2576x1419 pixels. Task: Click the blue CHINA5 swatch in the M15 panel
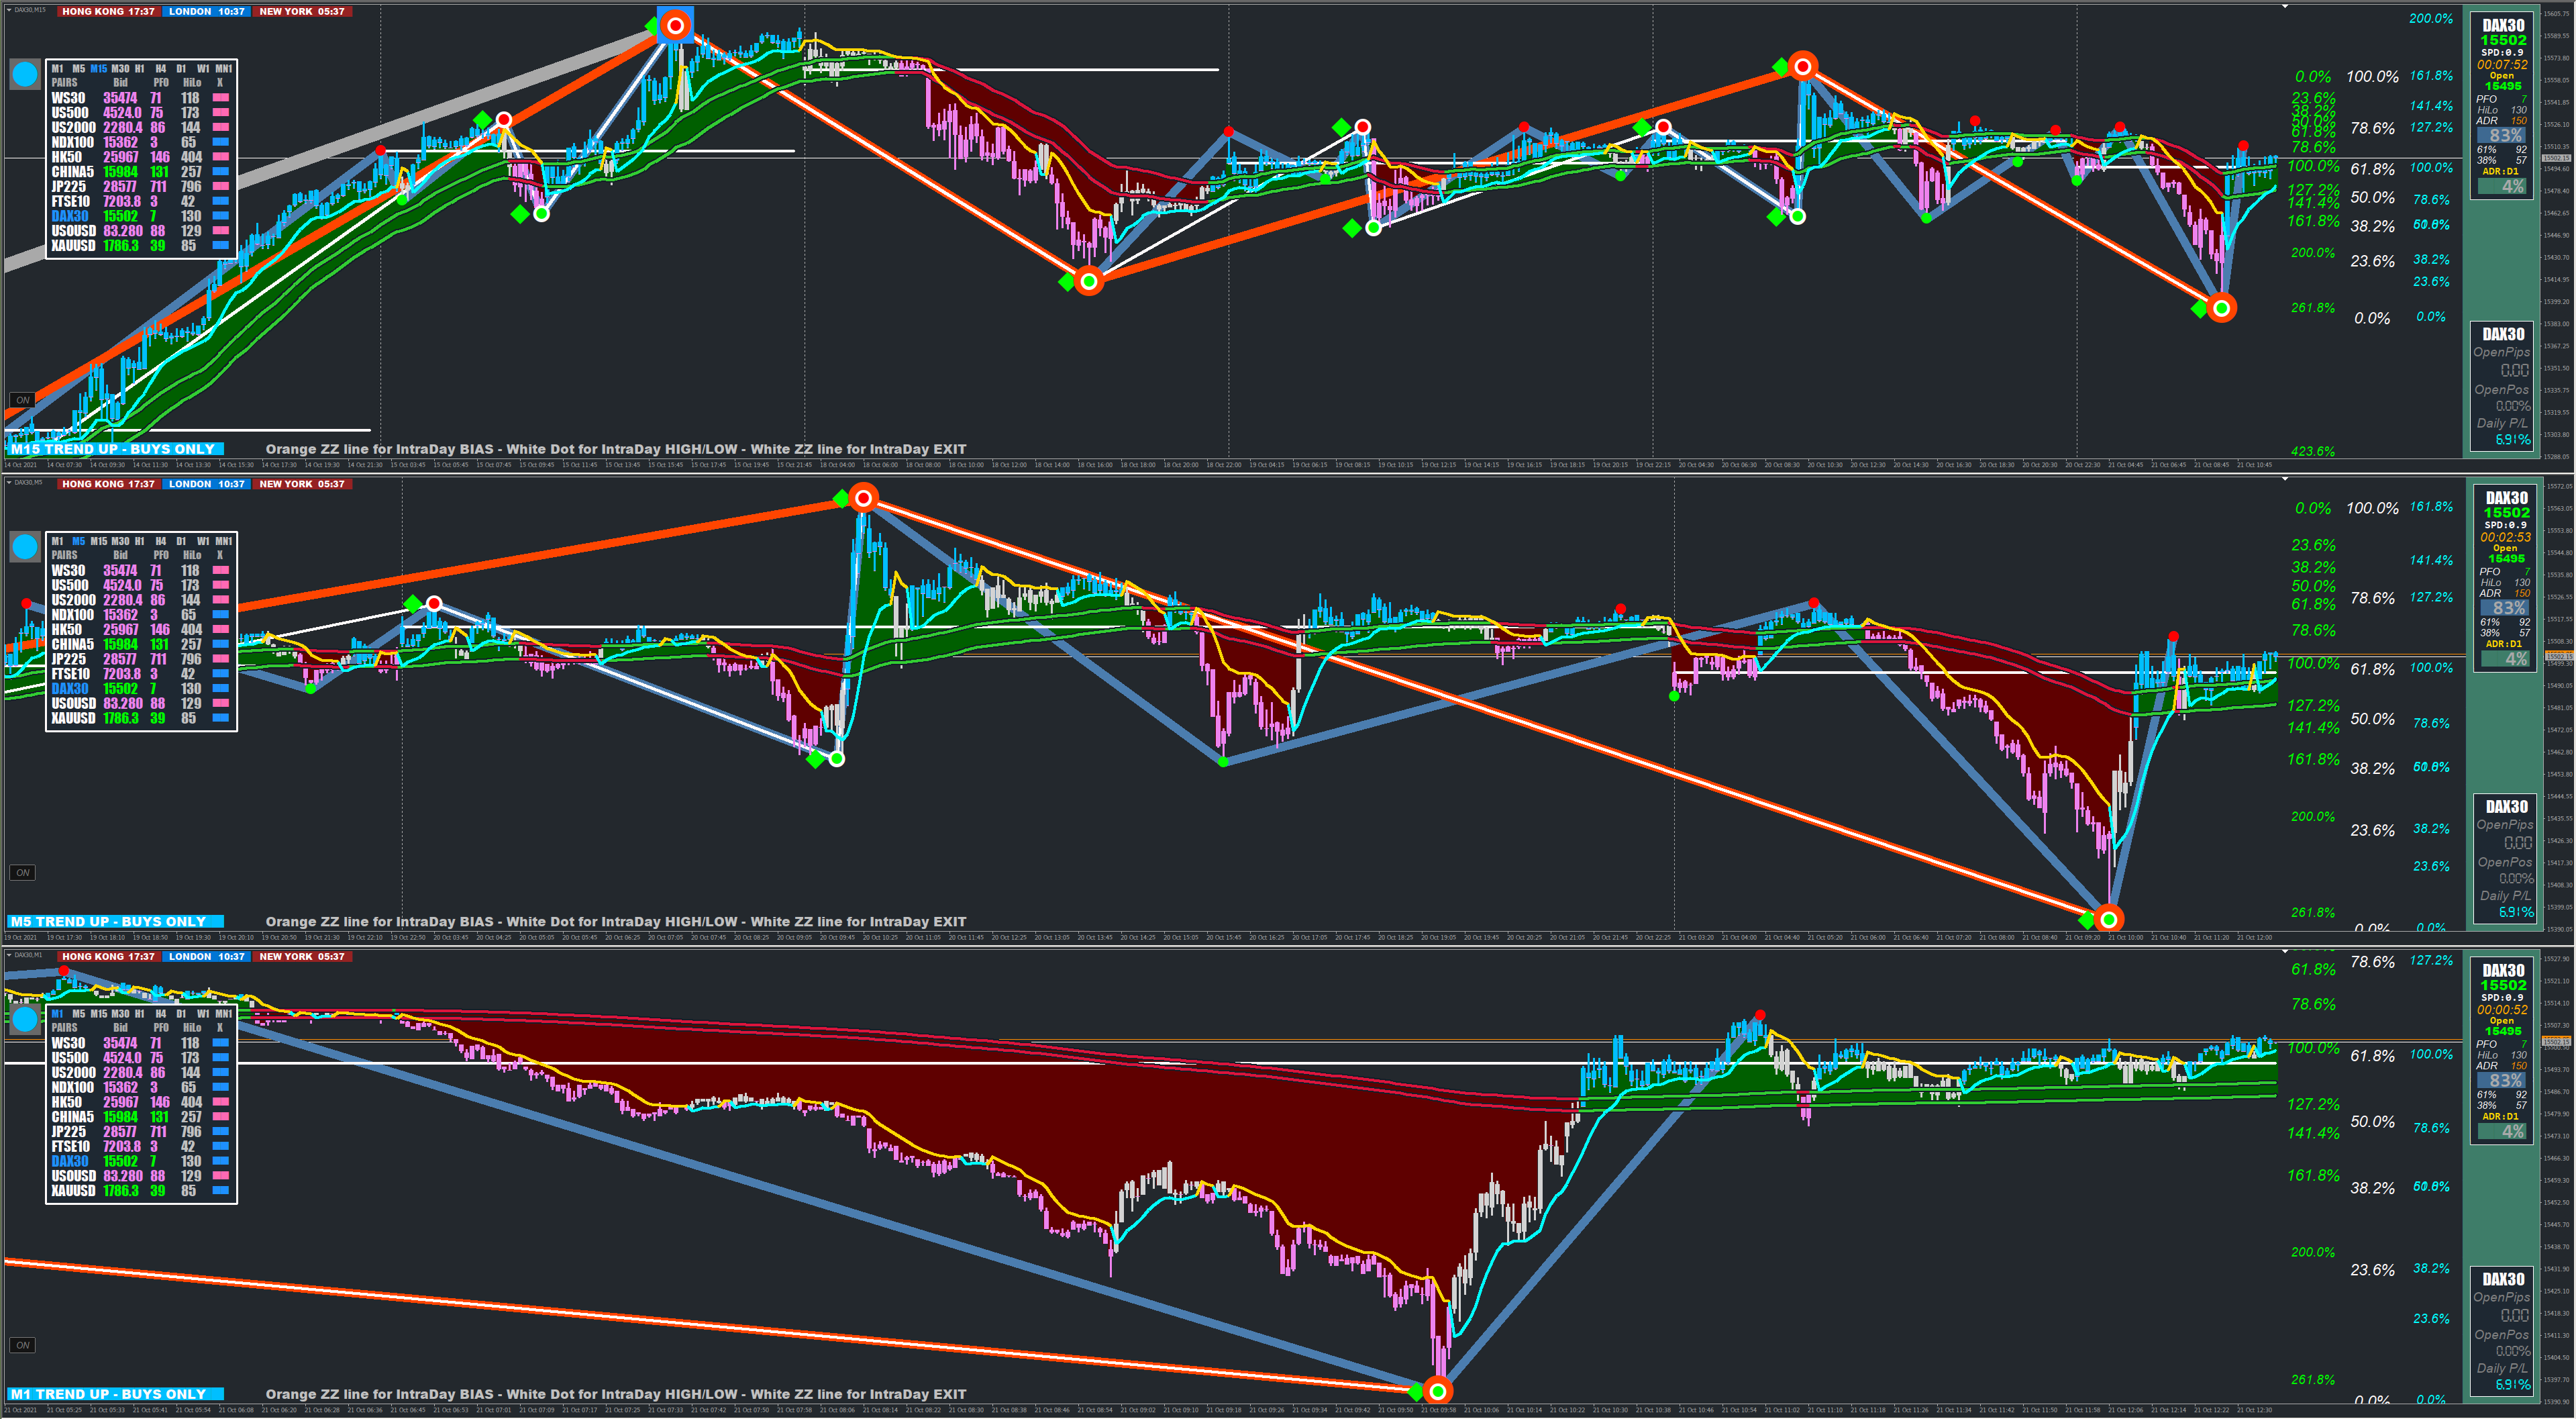coord(221,172)
